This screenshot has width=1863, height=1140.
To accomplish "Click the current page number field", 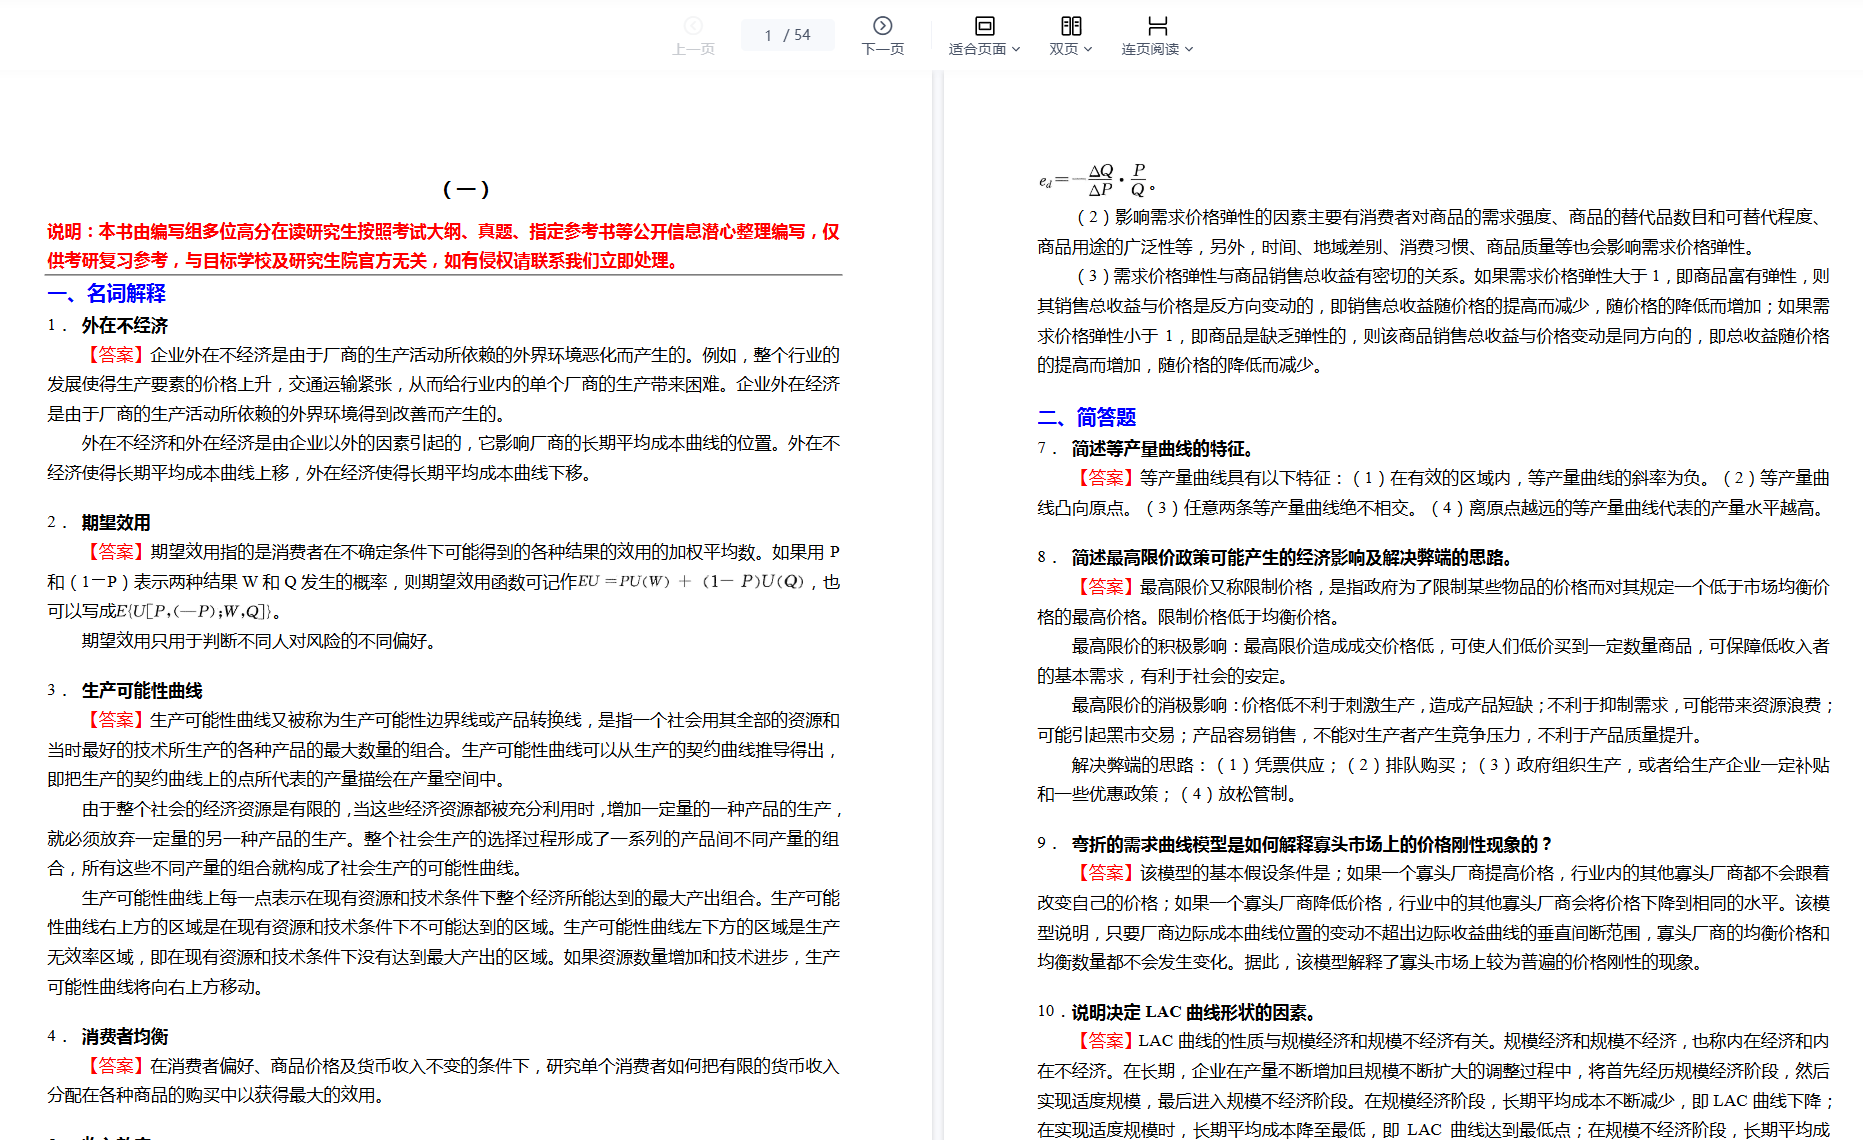I will click(768, 35).
